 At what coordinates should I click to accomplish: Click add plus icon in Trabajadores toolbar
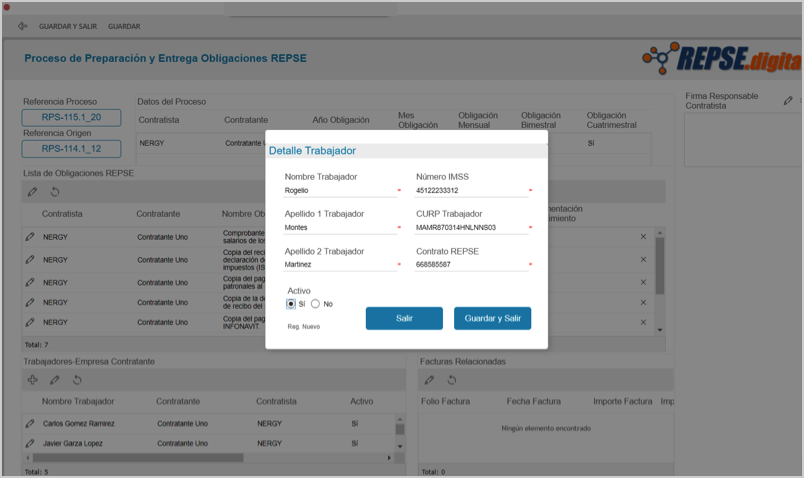click(32, 380)
